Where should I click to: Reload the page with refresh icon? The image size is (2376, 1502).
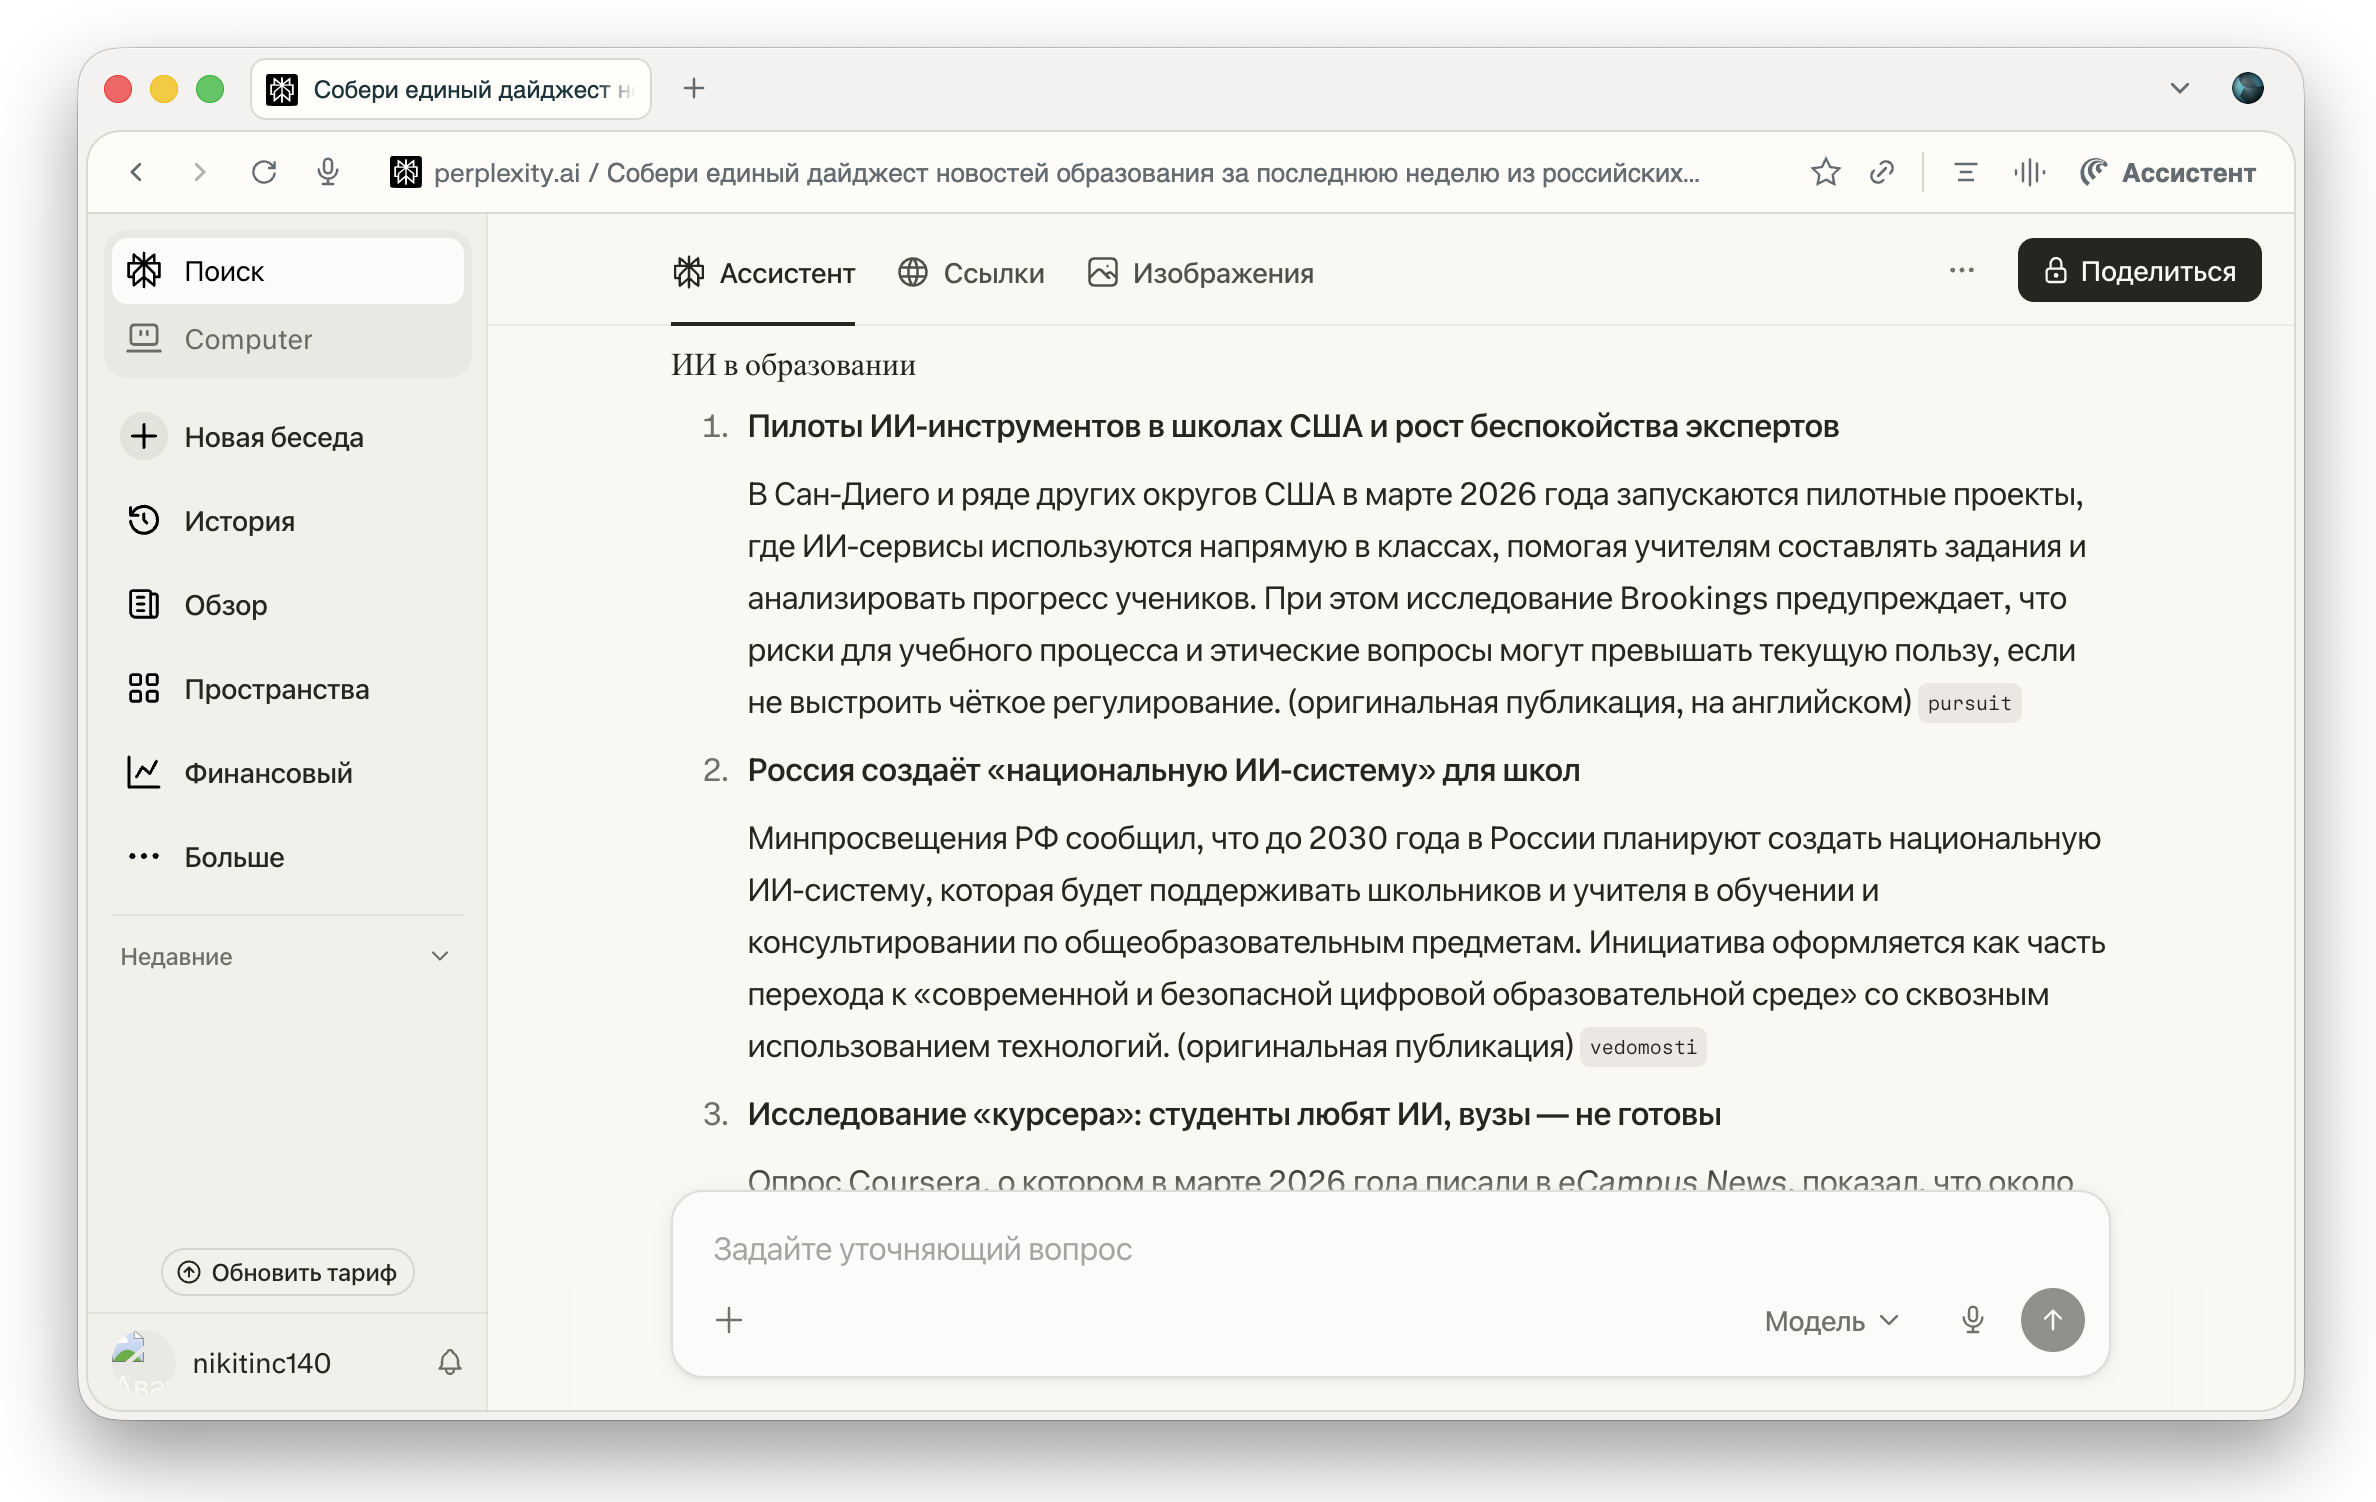click(x=264, y=172)
